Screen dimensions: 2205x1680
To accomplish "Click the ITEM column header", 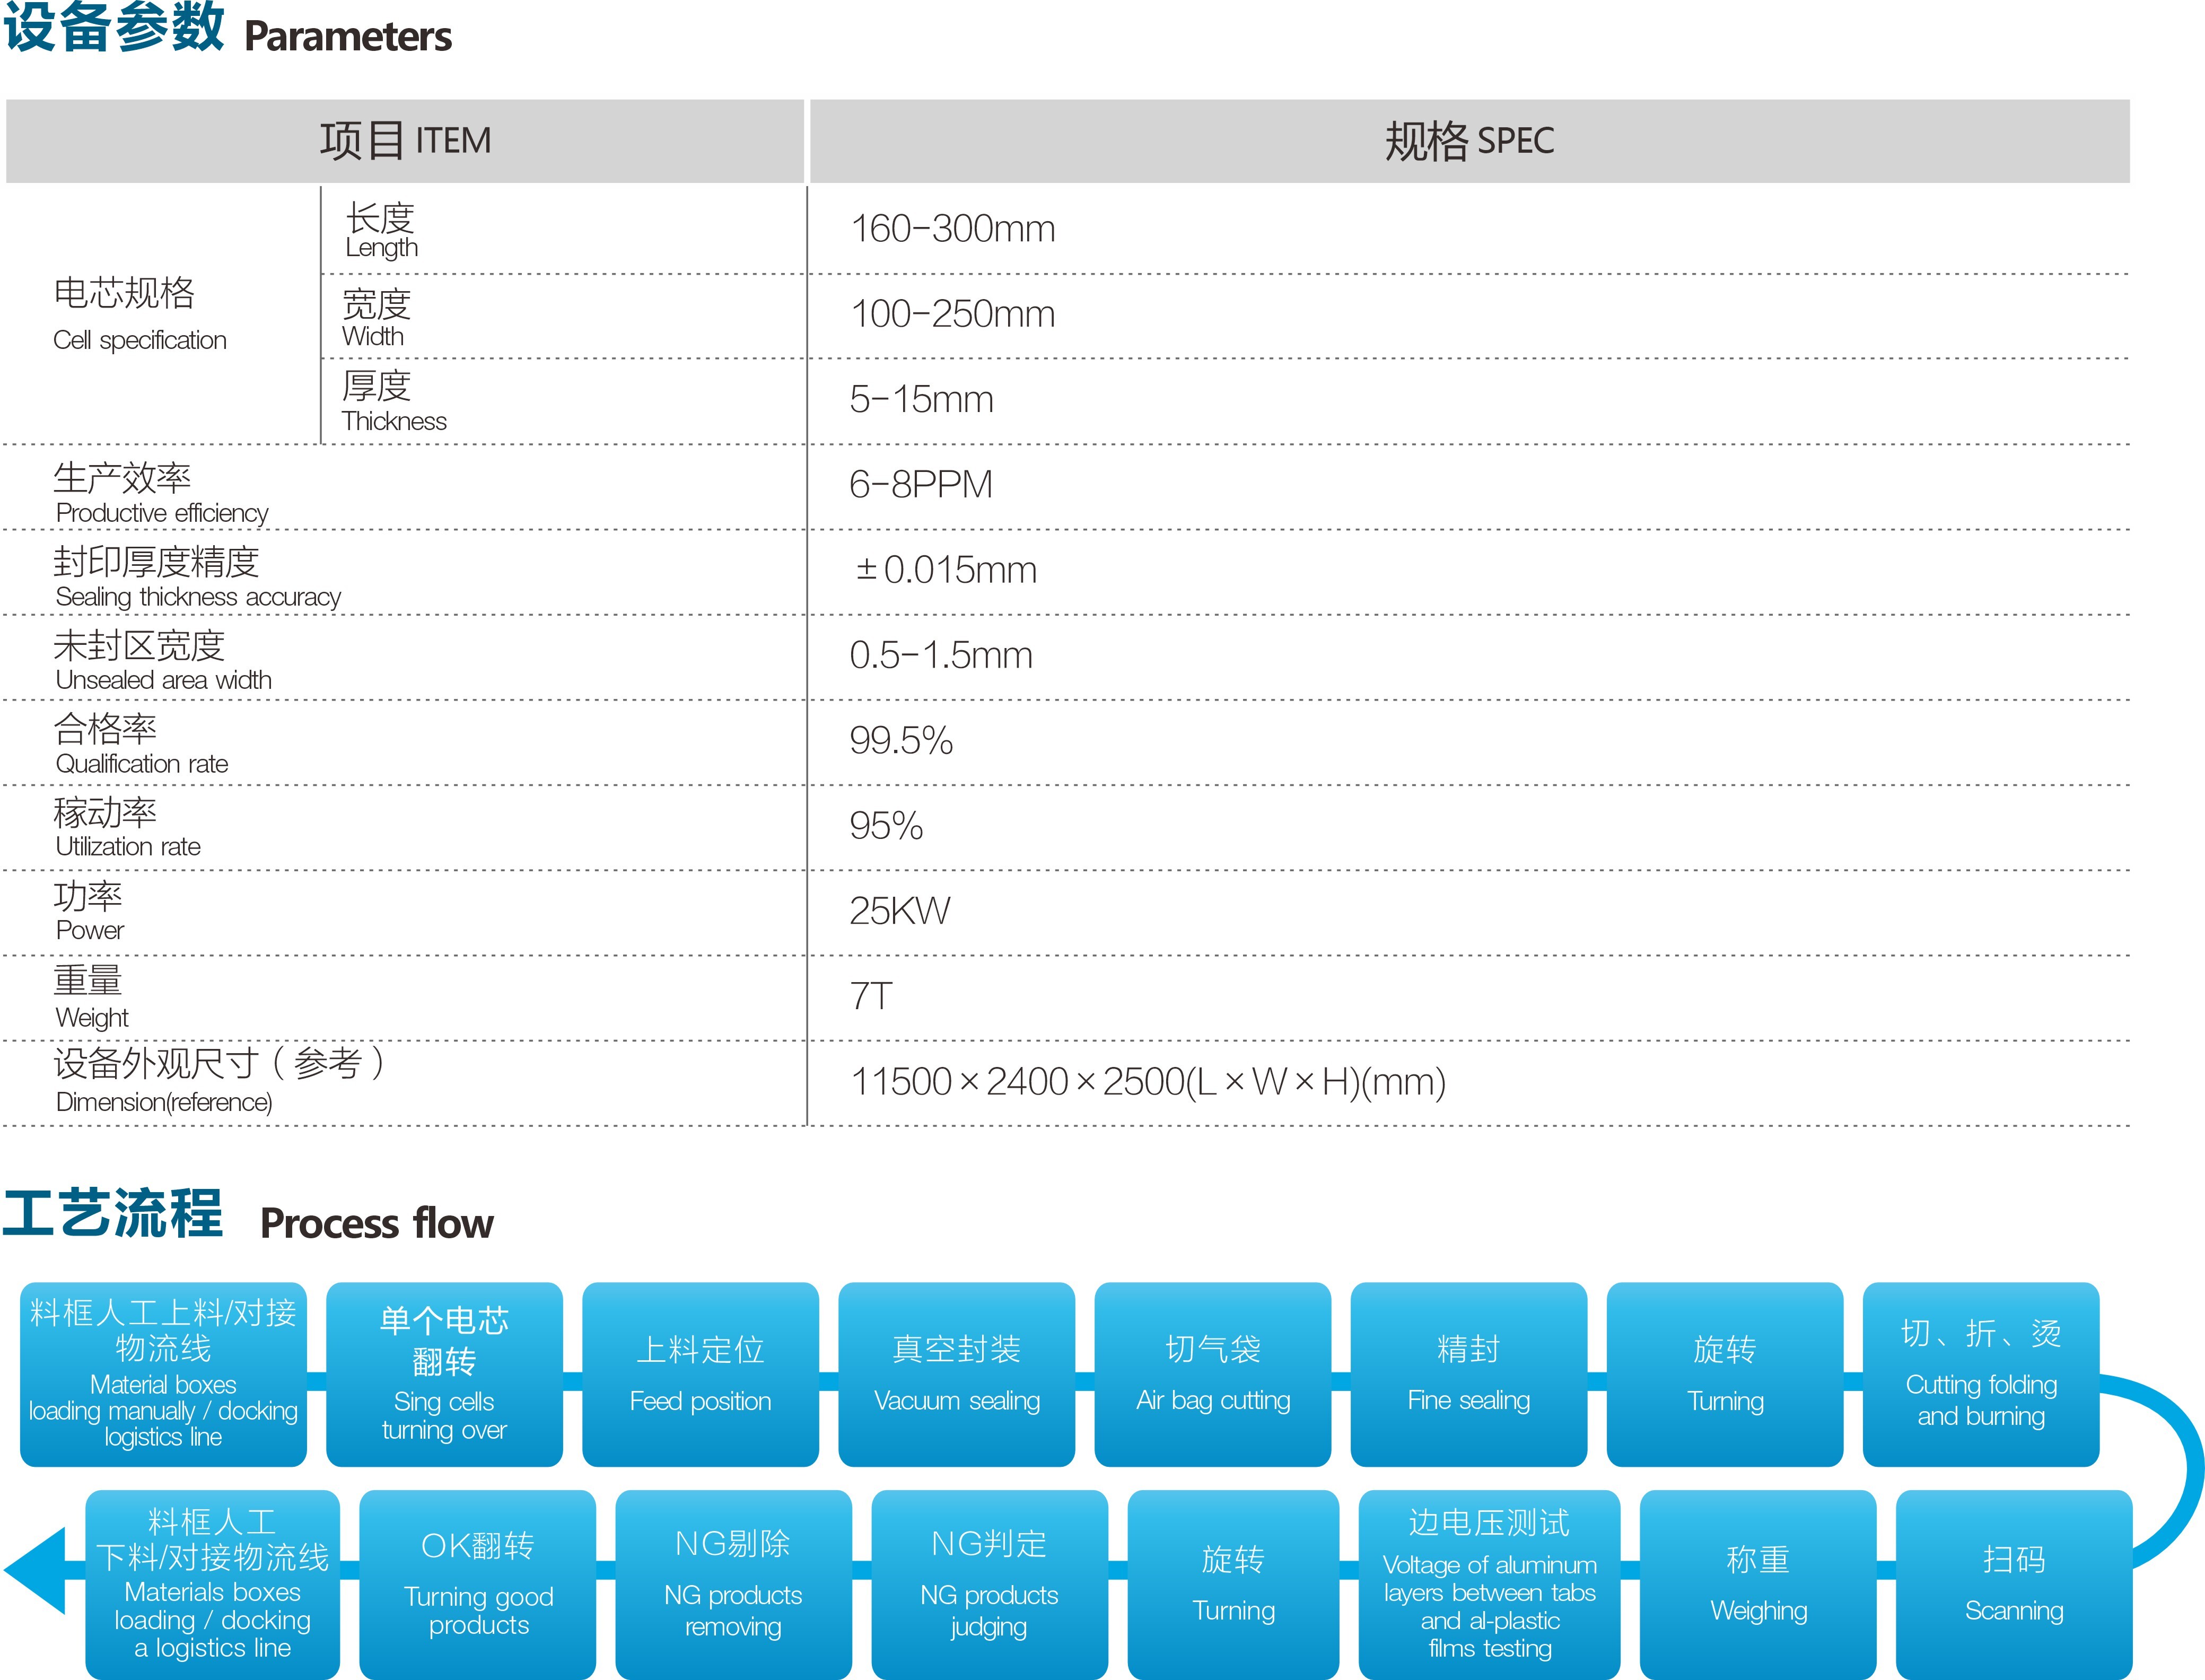I will pyautogui.click(x=405, y=141).
